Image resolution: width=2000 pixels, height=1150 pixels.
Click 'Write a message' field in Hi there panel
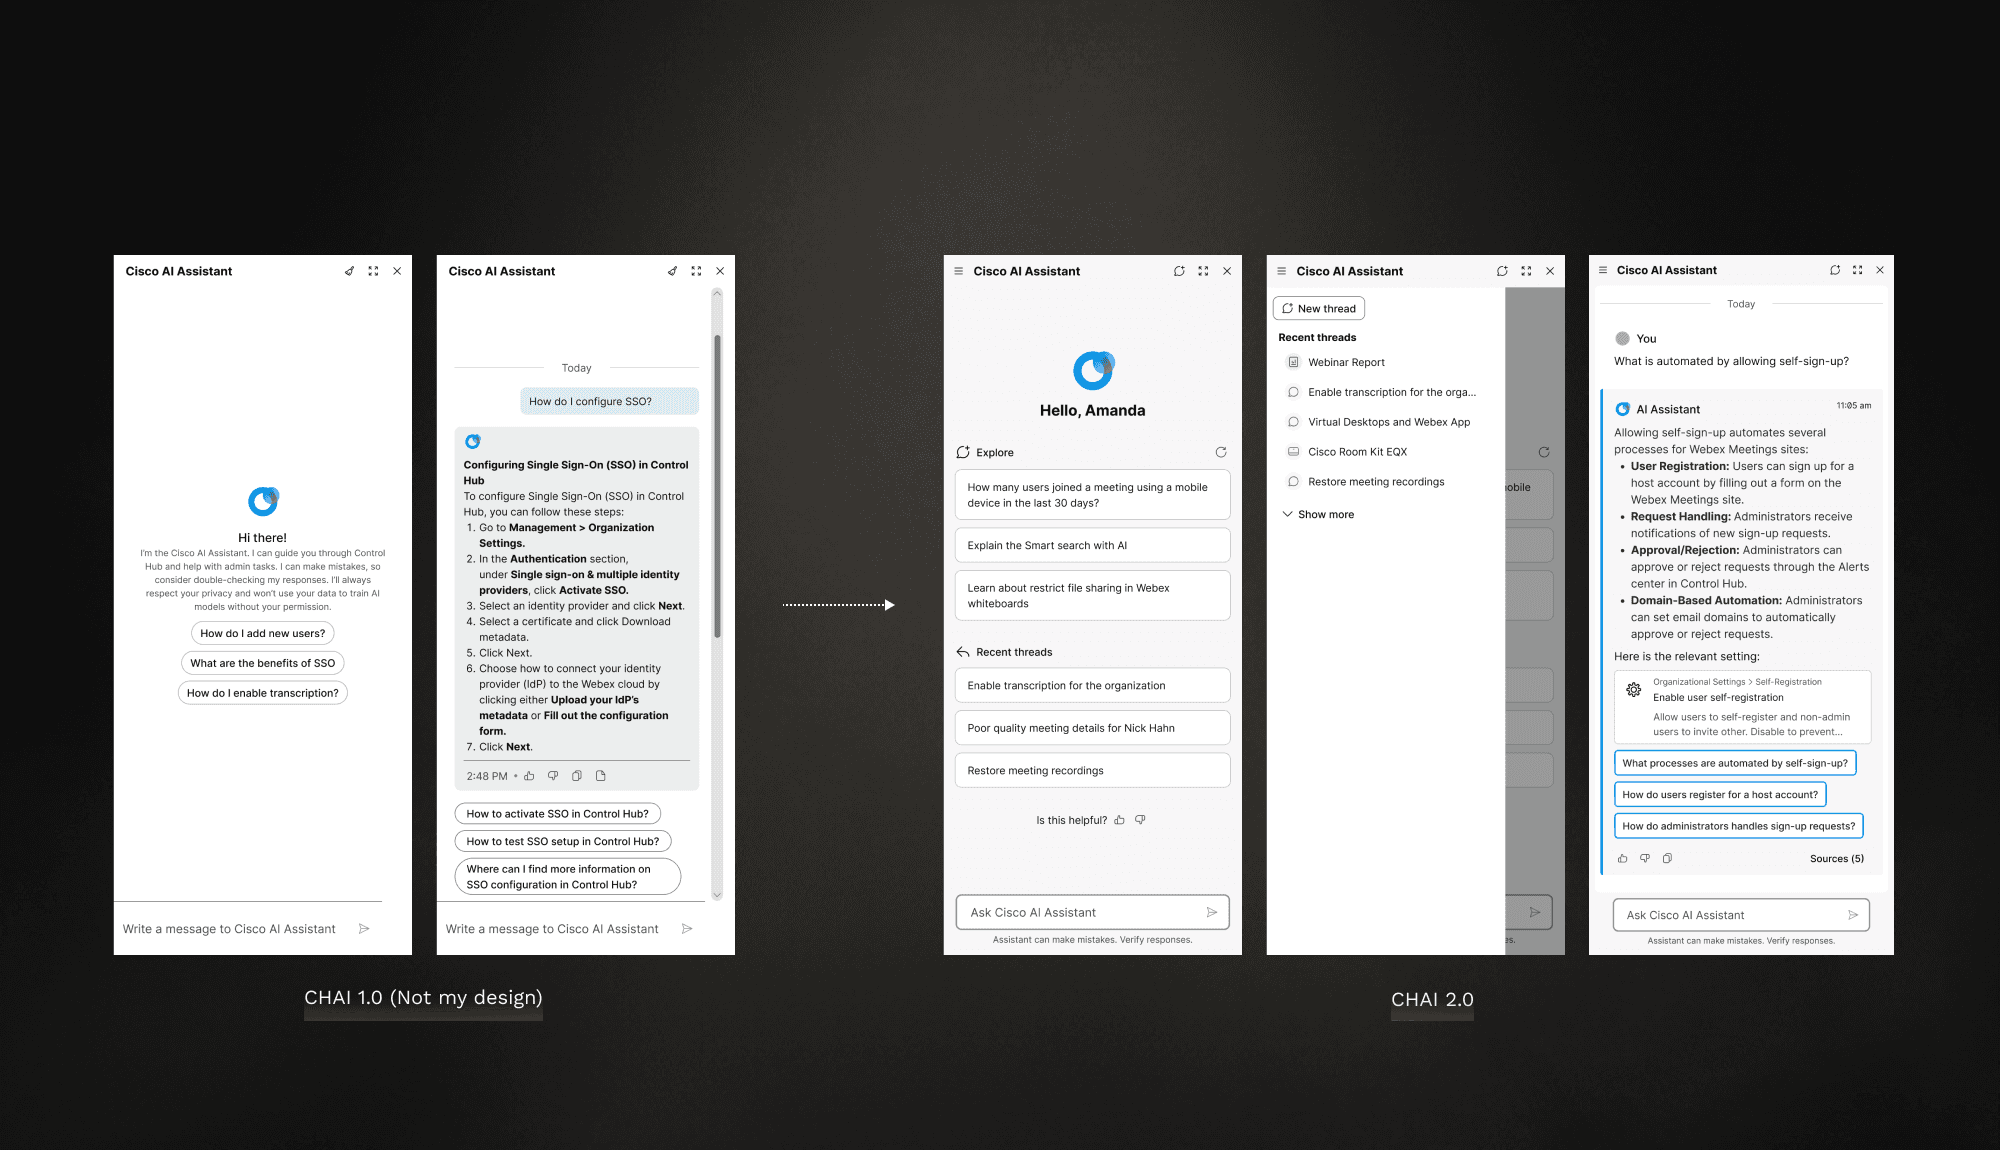pos(229,929)
